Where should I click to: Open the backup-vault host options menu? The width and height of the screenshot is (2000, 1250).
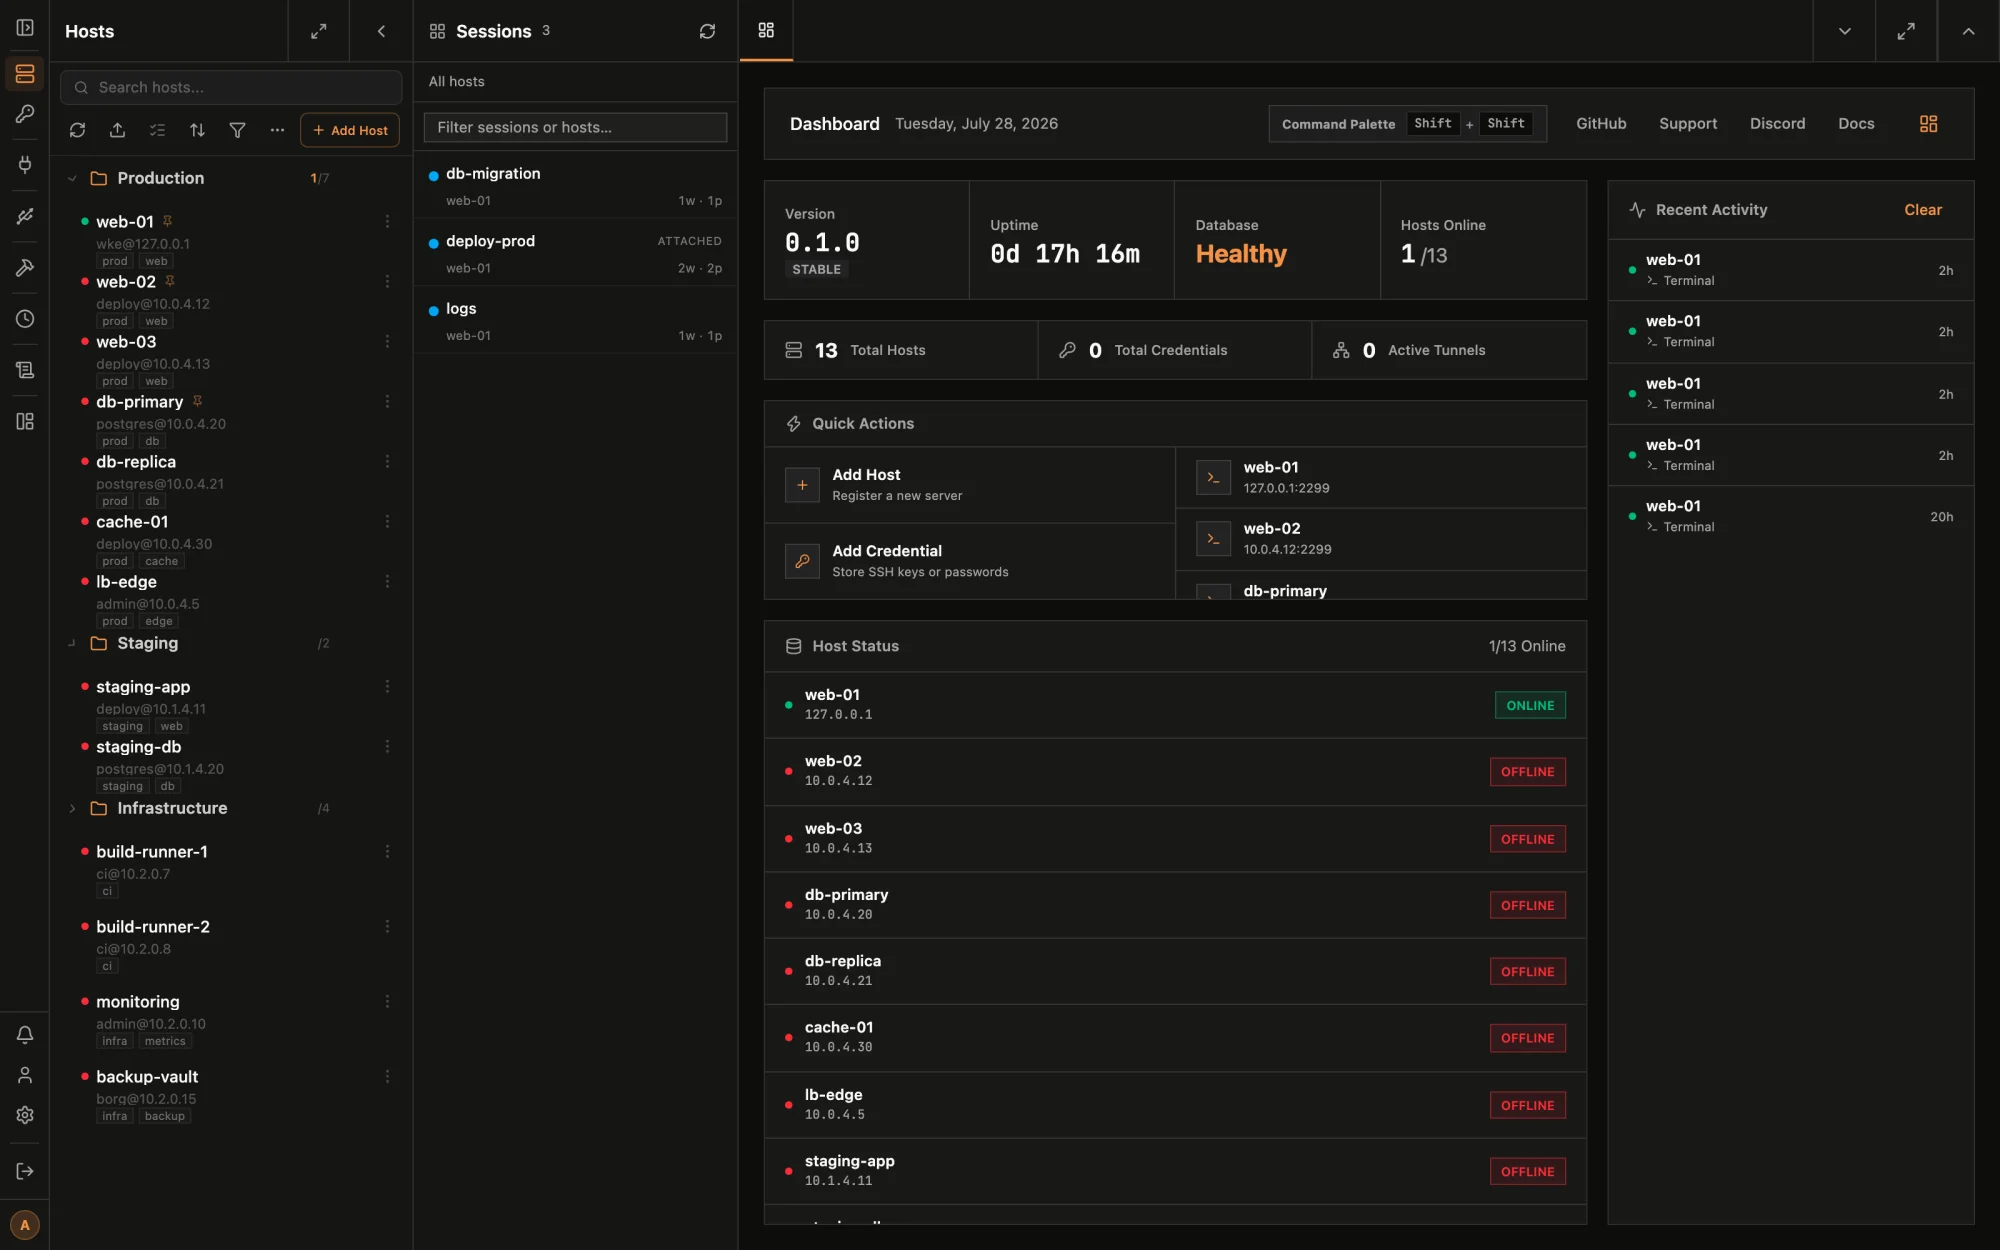pyautogui.click(x=387, y=1077)
